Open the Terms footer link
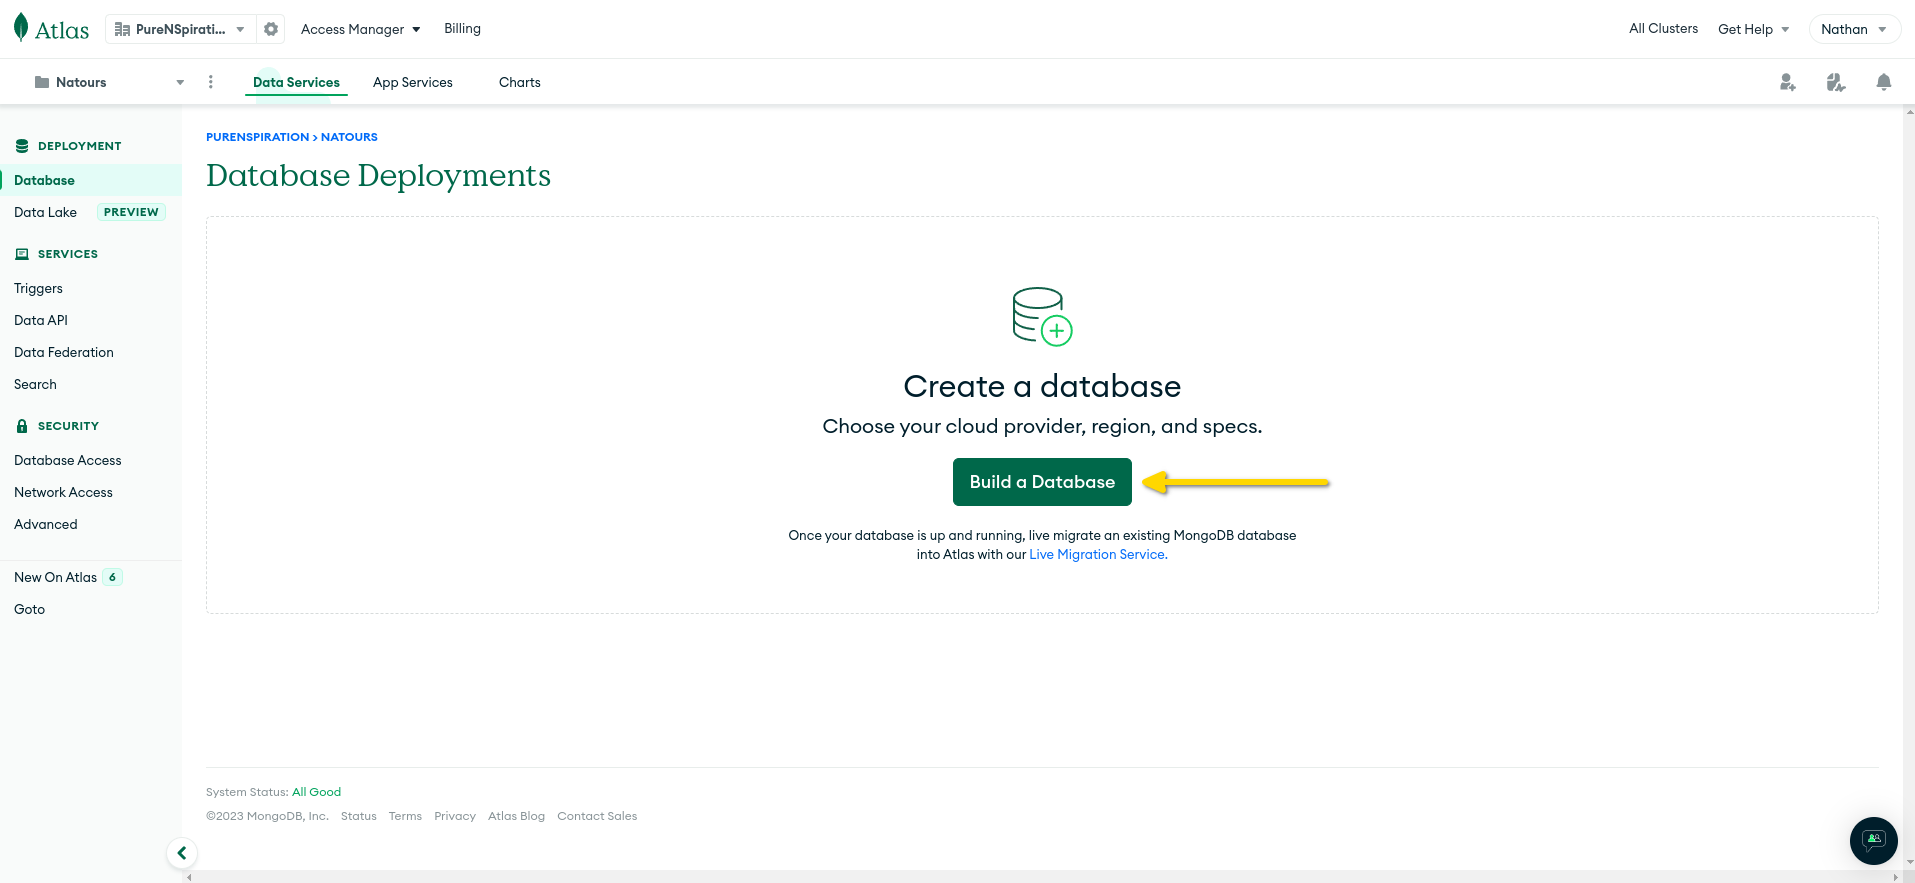This screenshot has height=883, width=1915. tap(405, 816)
